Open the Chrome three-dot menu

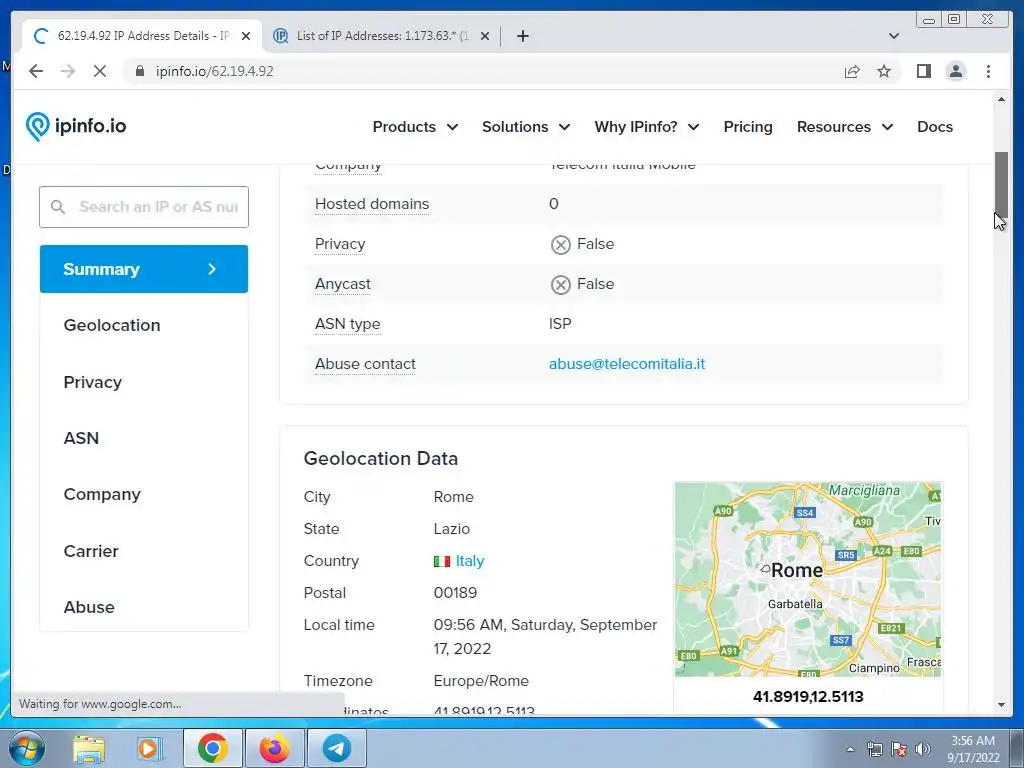(x=988, y=71)
